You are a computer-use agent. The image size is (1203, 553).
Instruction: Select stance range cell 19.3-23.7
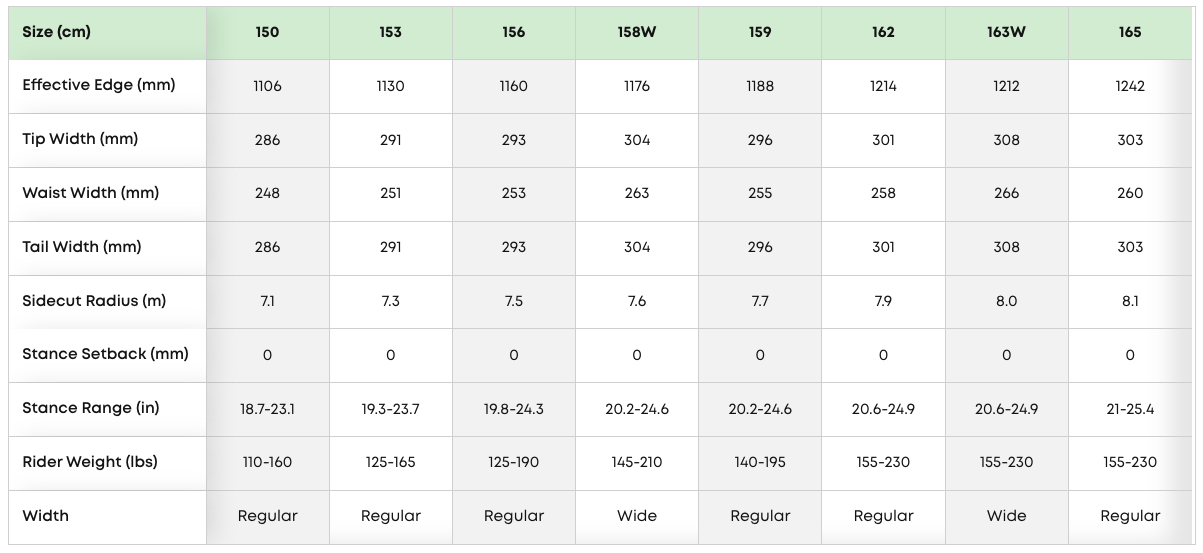(390, 408)
